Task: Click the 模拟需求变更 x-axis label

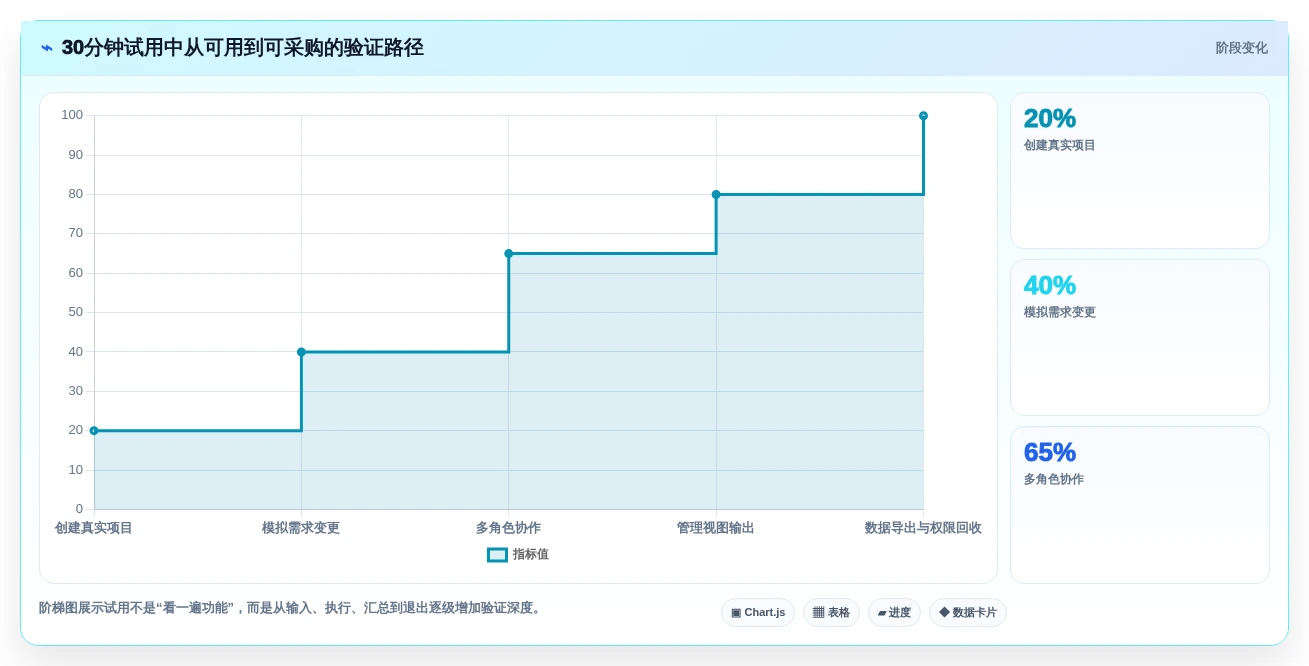Action: coord(301,528)
